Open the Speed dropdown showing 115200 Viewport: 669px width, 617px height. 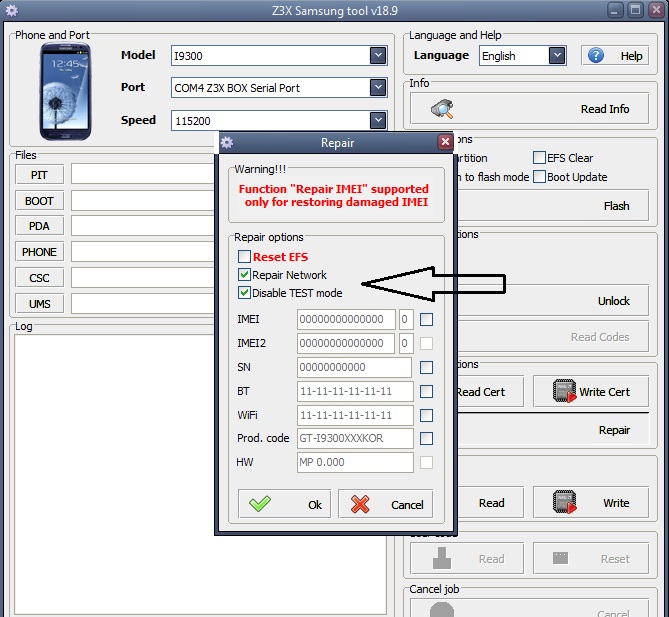tap(378, 120)
